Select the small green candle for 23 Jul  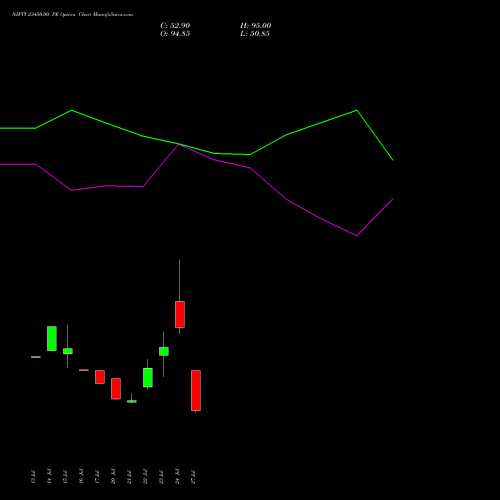point(164,351)
